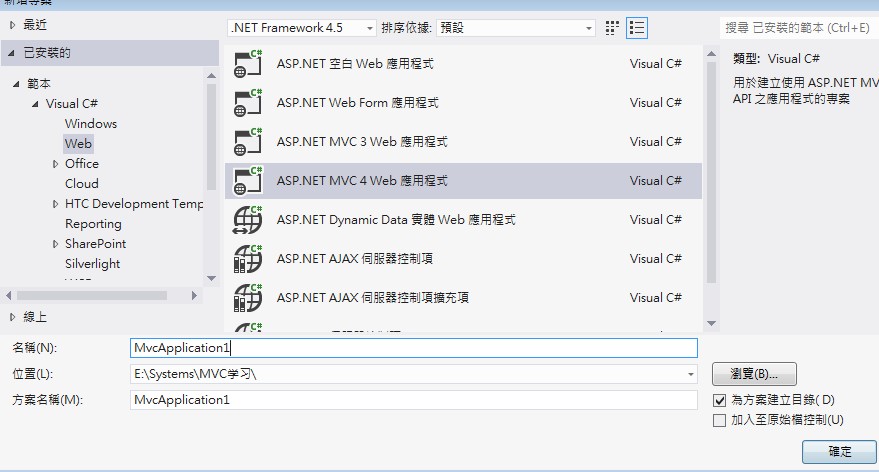Screen dimensions: 879x472
Task: Expand the 最近 section
Action: click(x=12, y=25)
